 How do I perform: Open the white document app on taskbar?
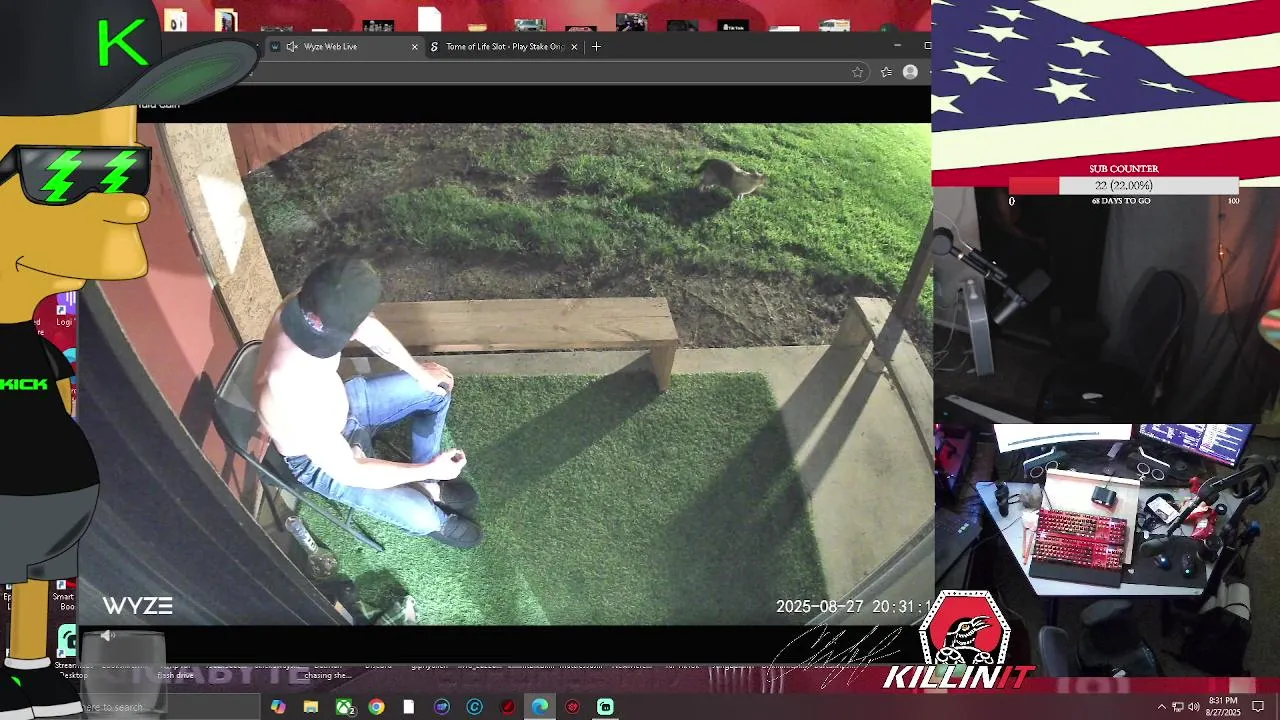(409, 707)
